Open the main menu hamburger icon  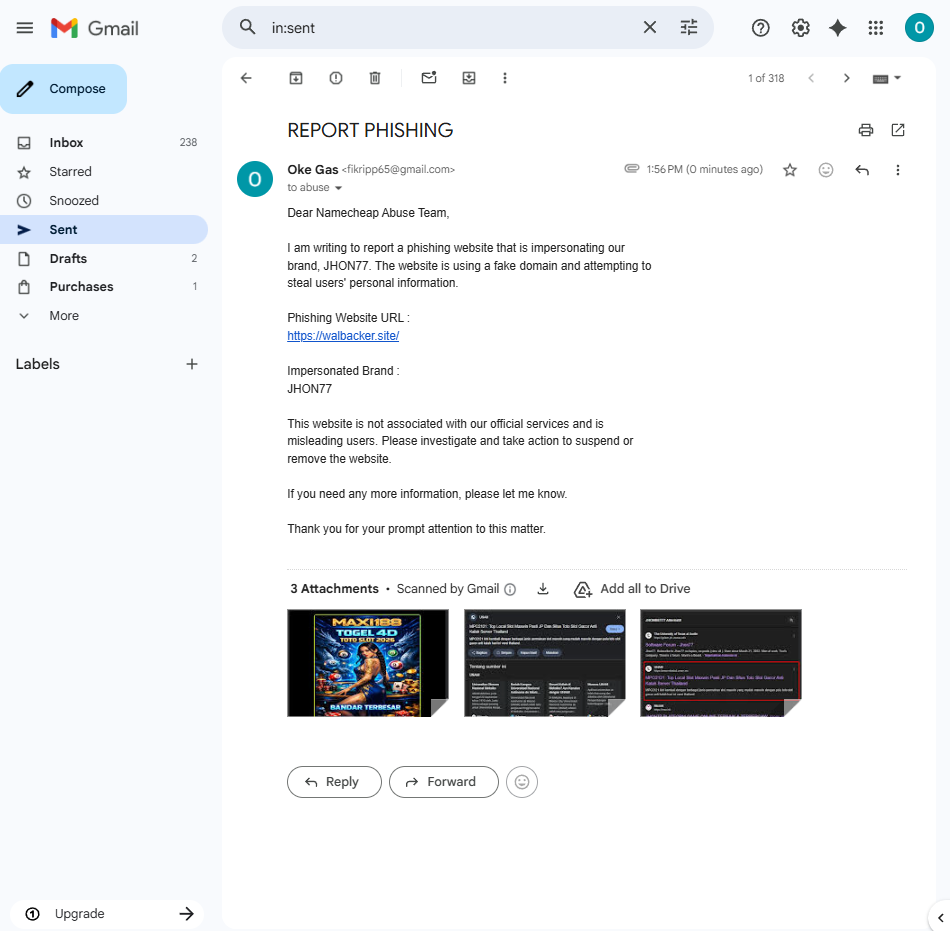click(25, 28)
